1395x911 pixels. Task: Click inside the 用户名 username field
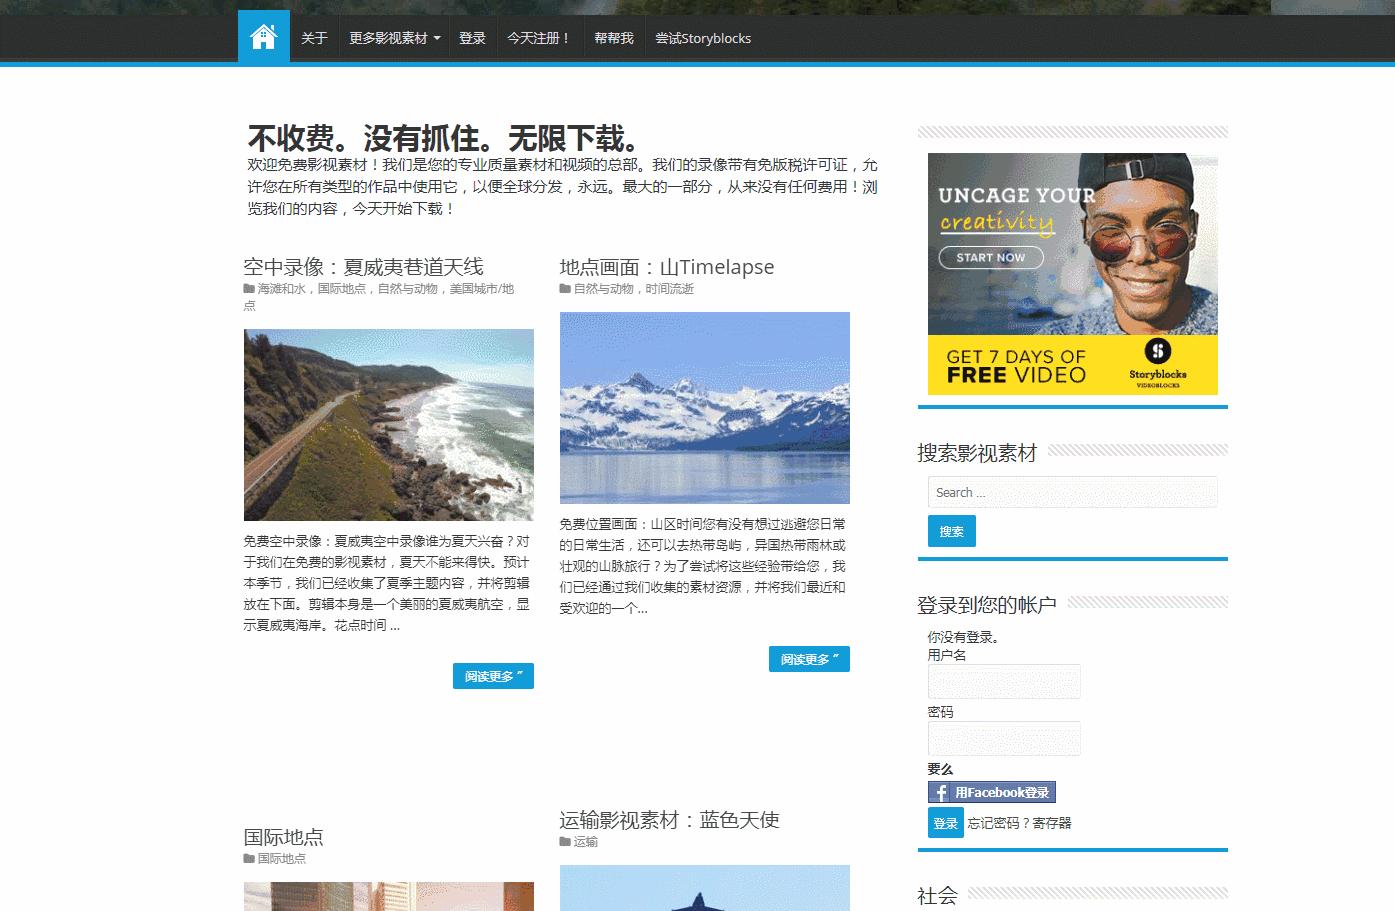click(1003, 681)
